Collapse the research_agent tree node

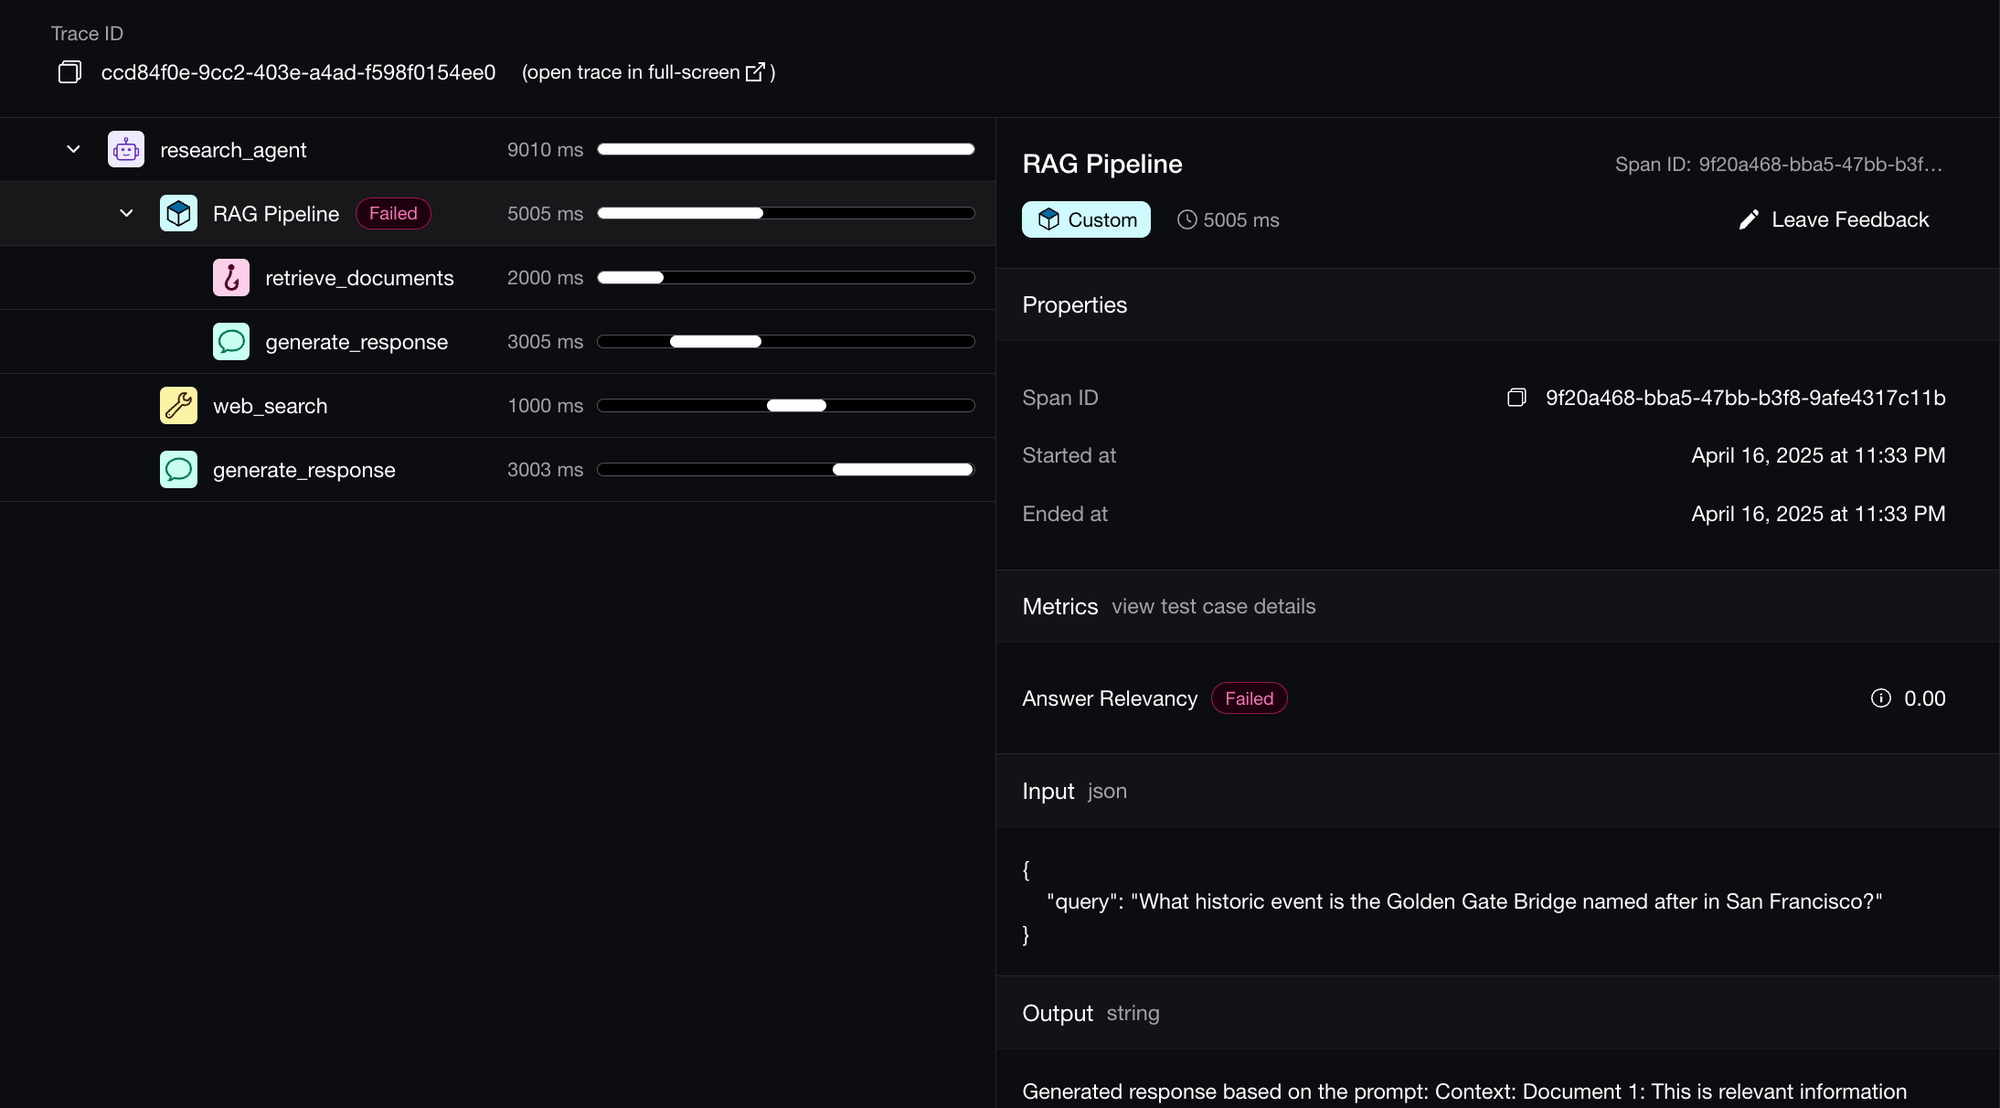click(73, 150)
